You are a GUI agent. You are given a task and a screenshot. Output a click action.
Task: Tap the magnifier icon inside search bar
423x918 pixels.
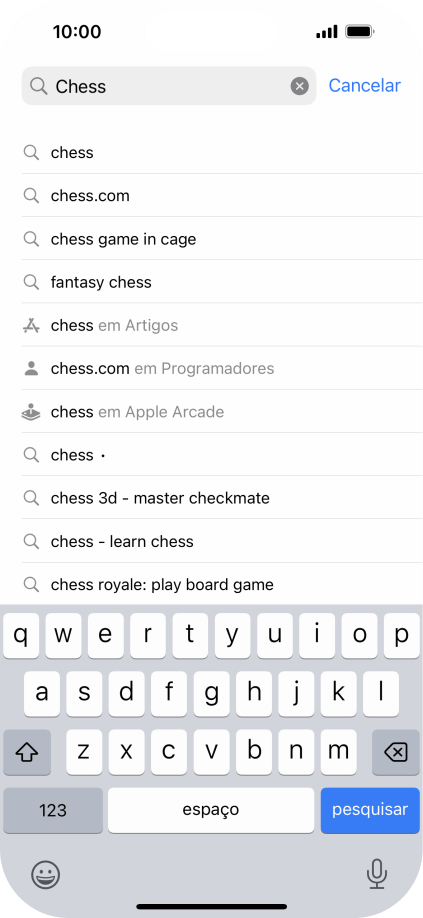pyautogui.click(x=39, y=86)
